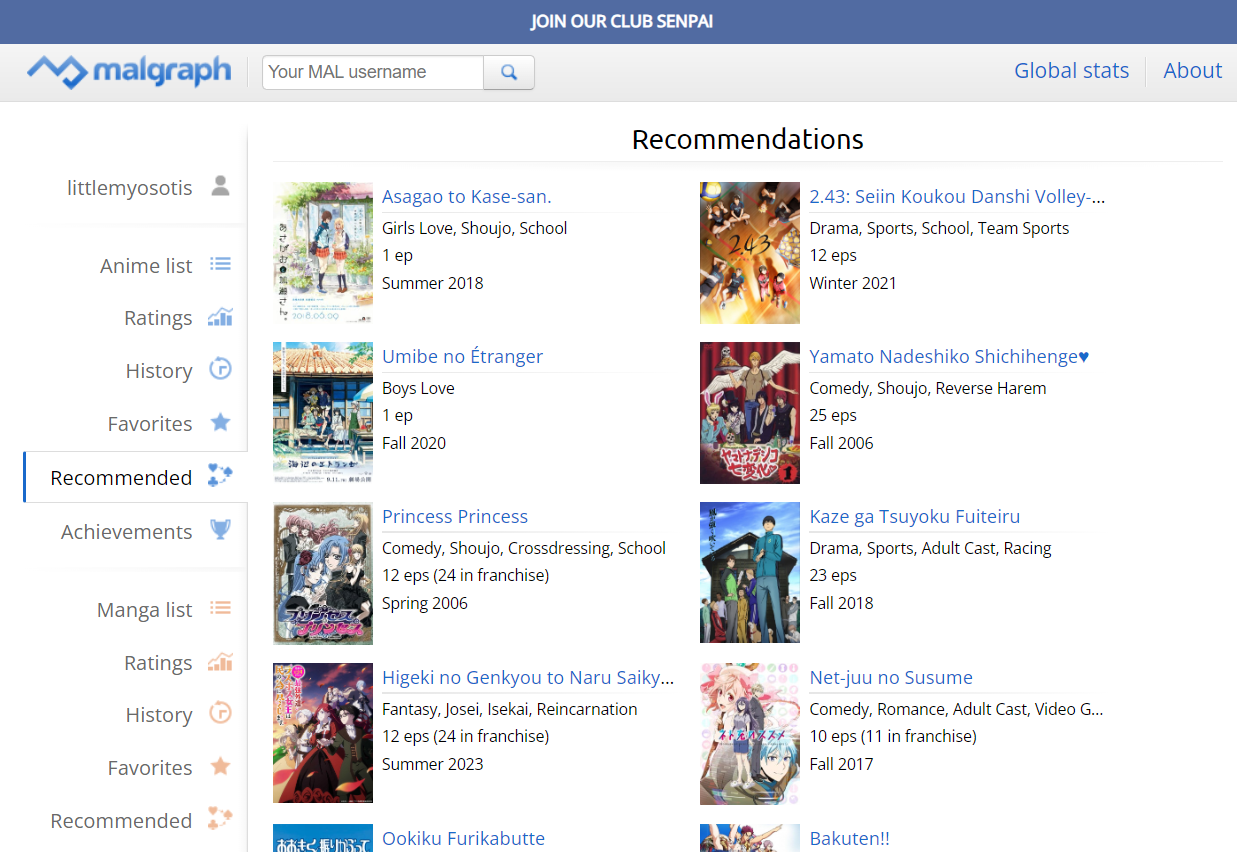
Task: Click the Join Our Club Senpai banner
Action: pyautogui.click(x=621, y=22)
